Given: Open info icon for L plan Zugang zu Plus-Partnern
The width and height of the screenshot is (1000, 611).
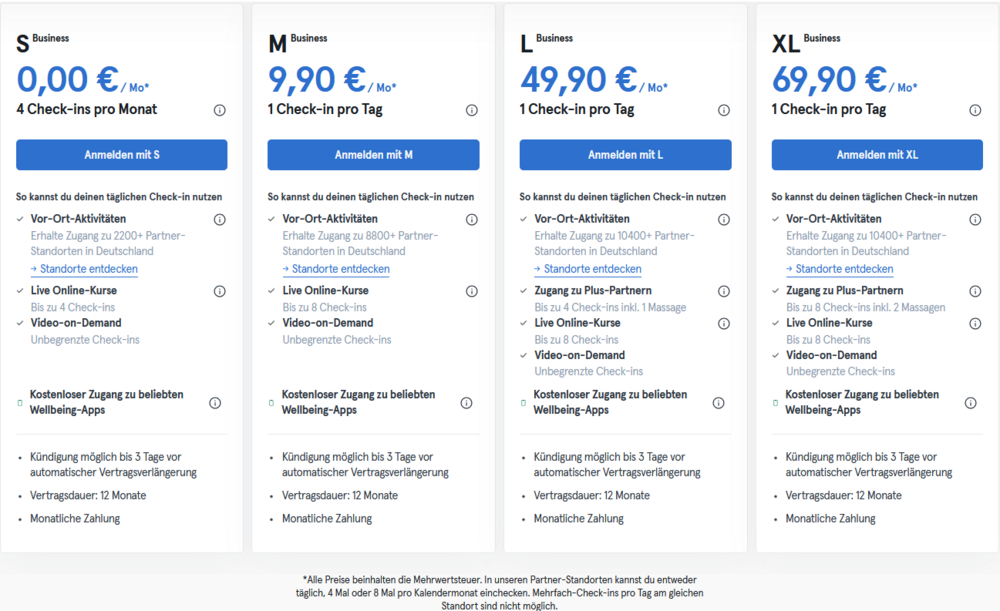Looking at the screenshot, I should click(723, 291).
